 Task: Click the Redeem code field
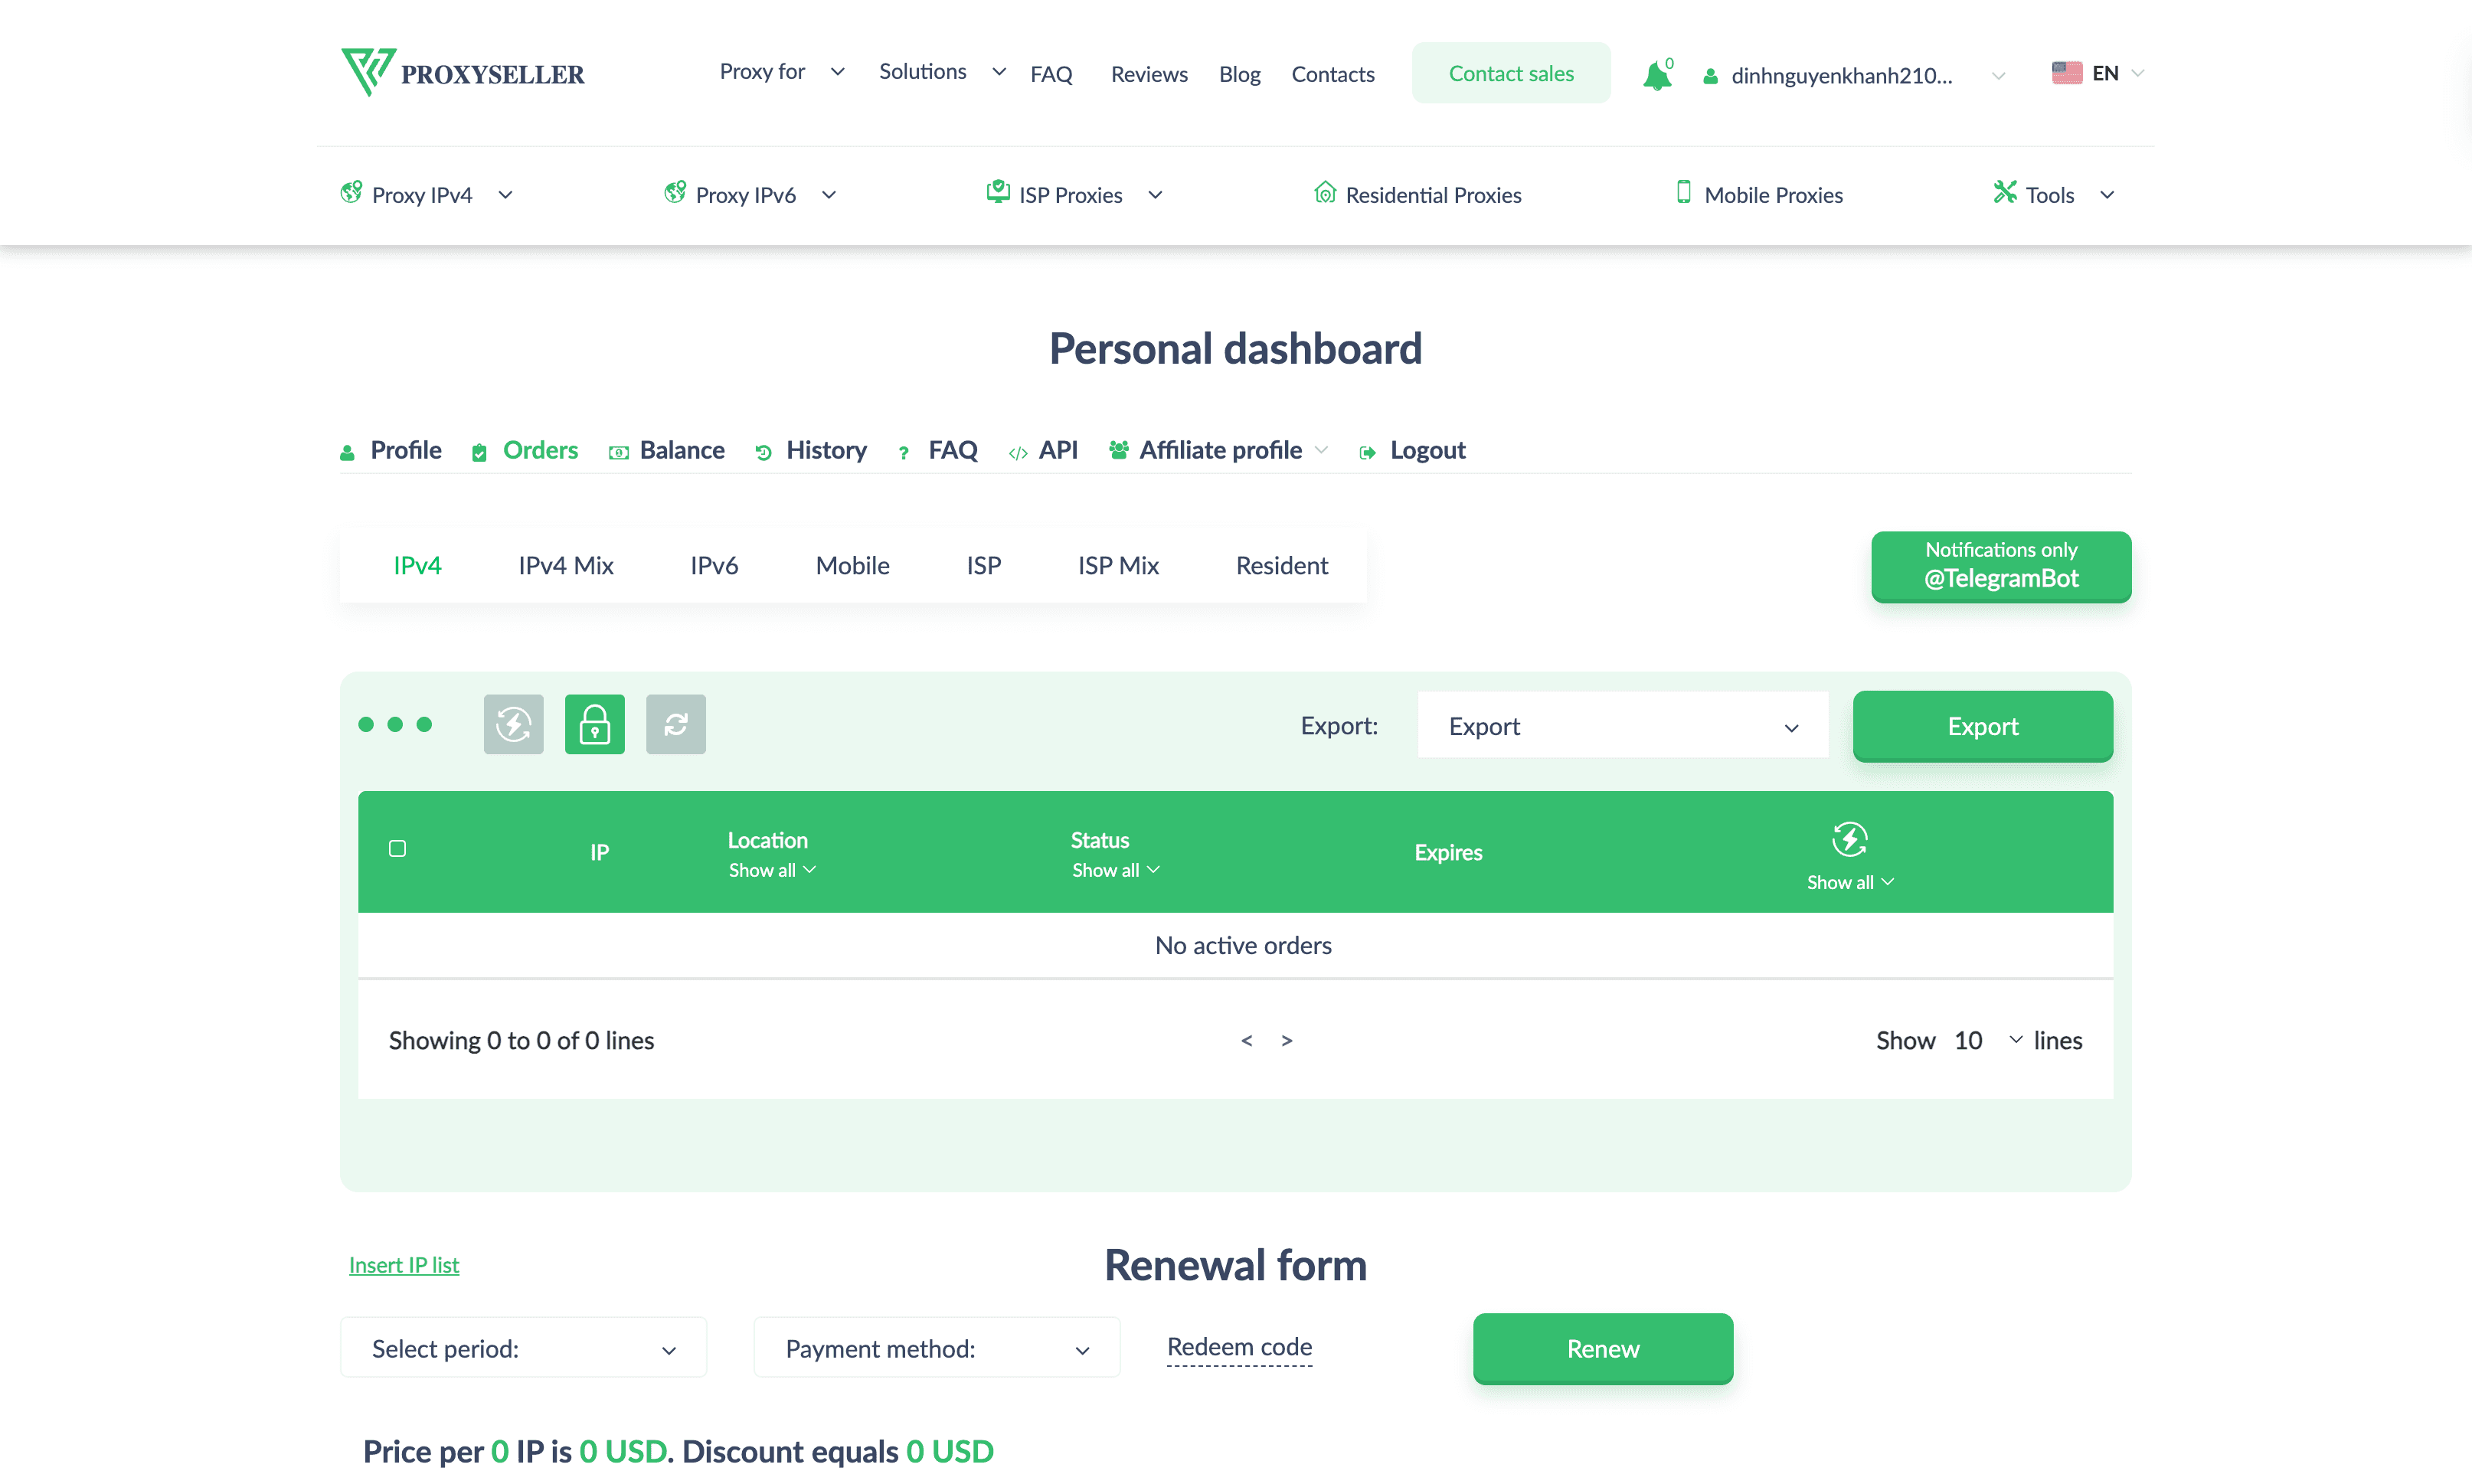click(x=1239, y=1347)
